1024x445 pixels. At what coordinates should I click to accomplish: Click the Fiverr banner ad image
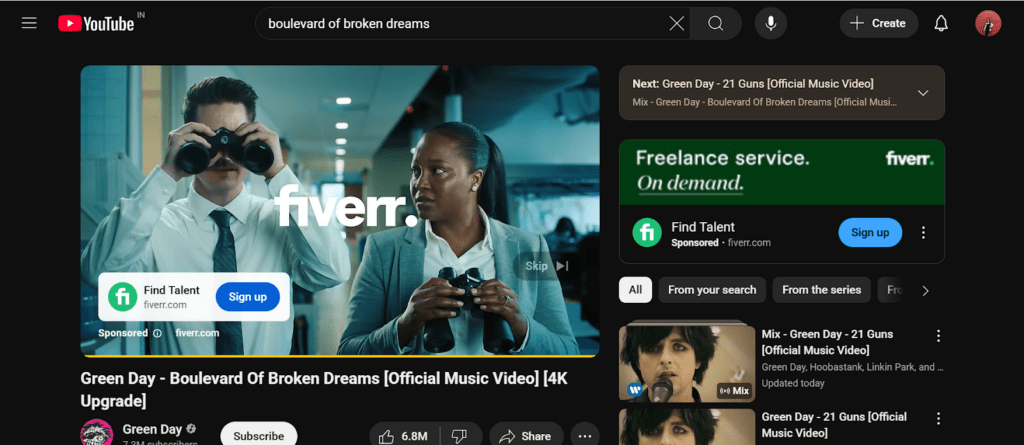[x=782, y=172]
